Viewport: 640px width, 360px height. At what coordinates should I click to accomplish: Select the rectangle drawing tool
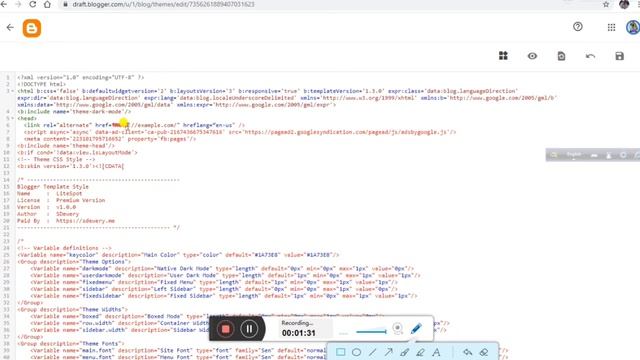click(340, 352)
